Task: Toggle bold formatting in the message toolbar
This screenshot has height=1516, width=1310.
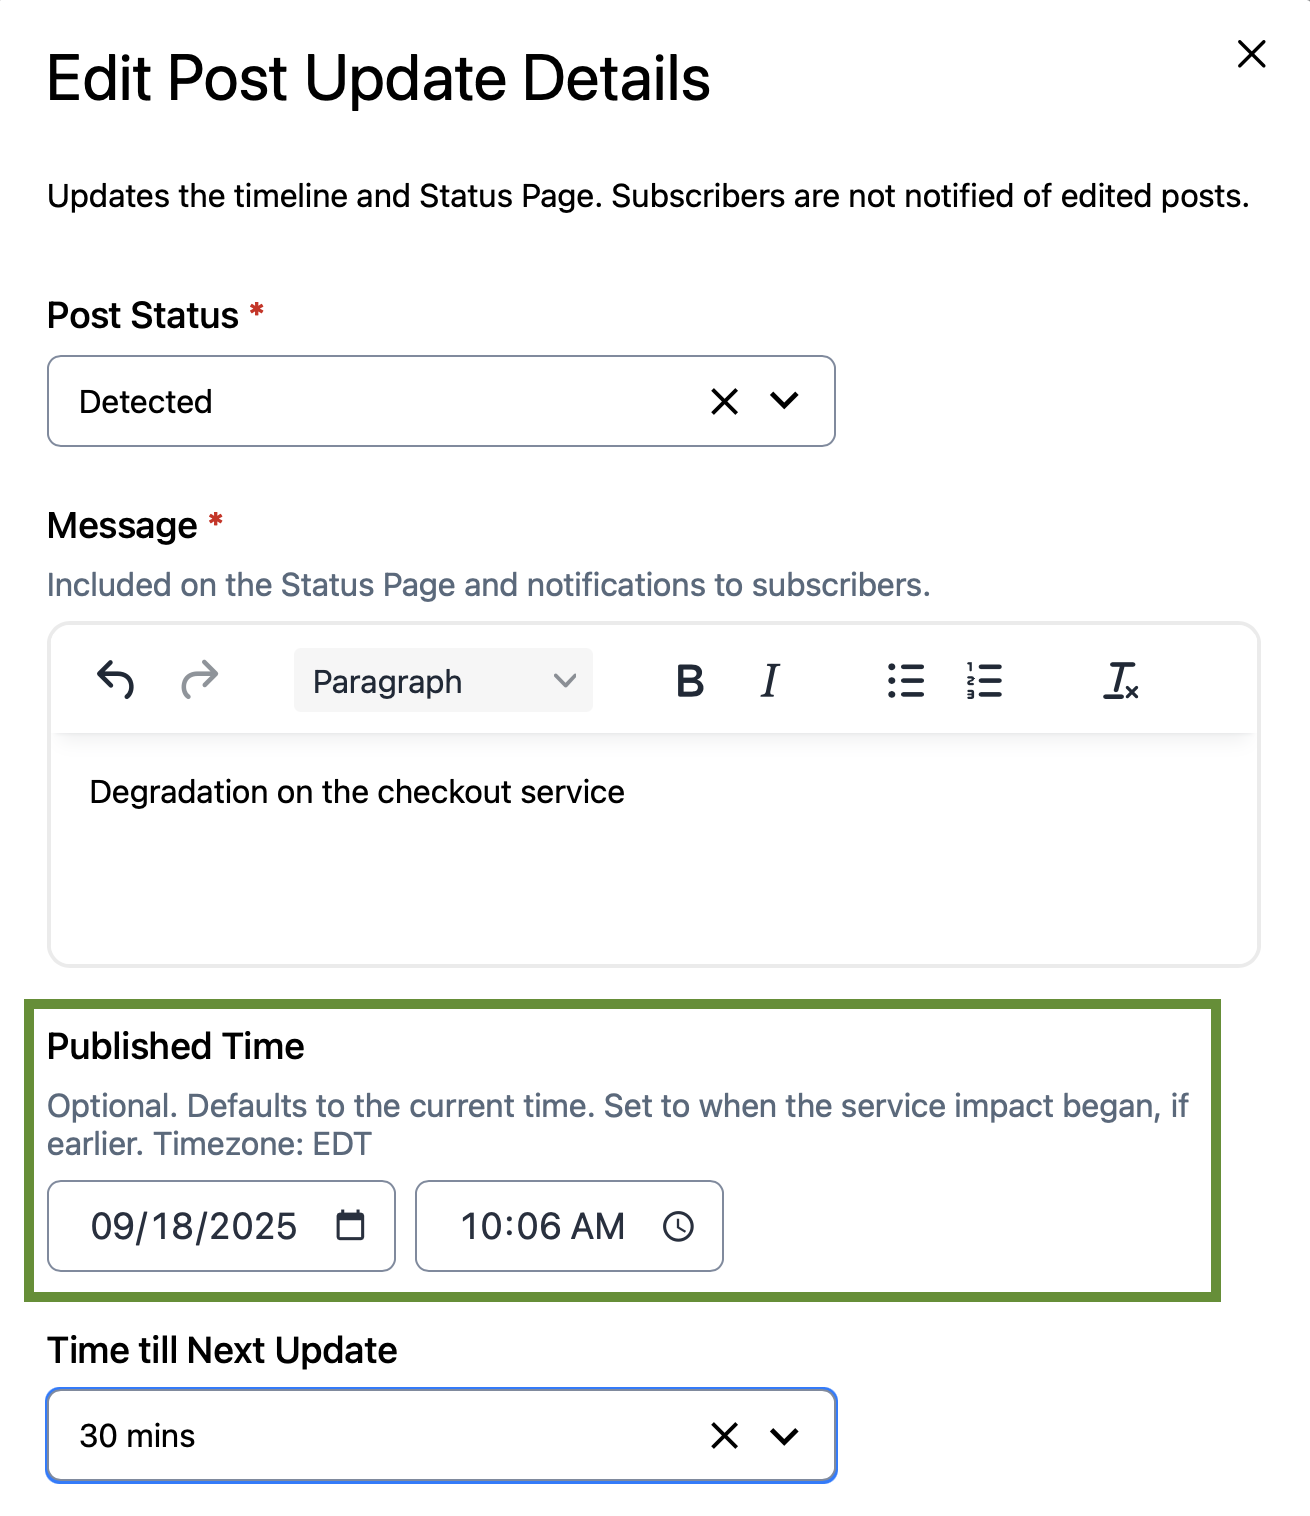Action: (x=690, y=681)
